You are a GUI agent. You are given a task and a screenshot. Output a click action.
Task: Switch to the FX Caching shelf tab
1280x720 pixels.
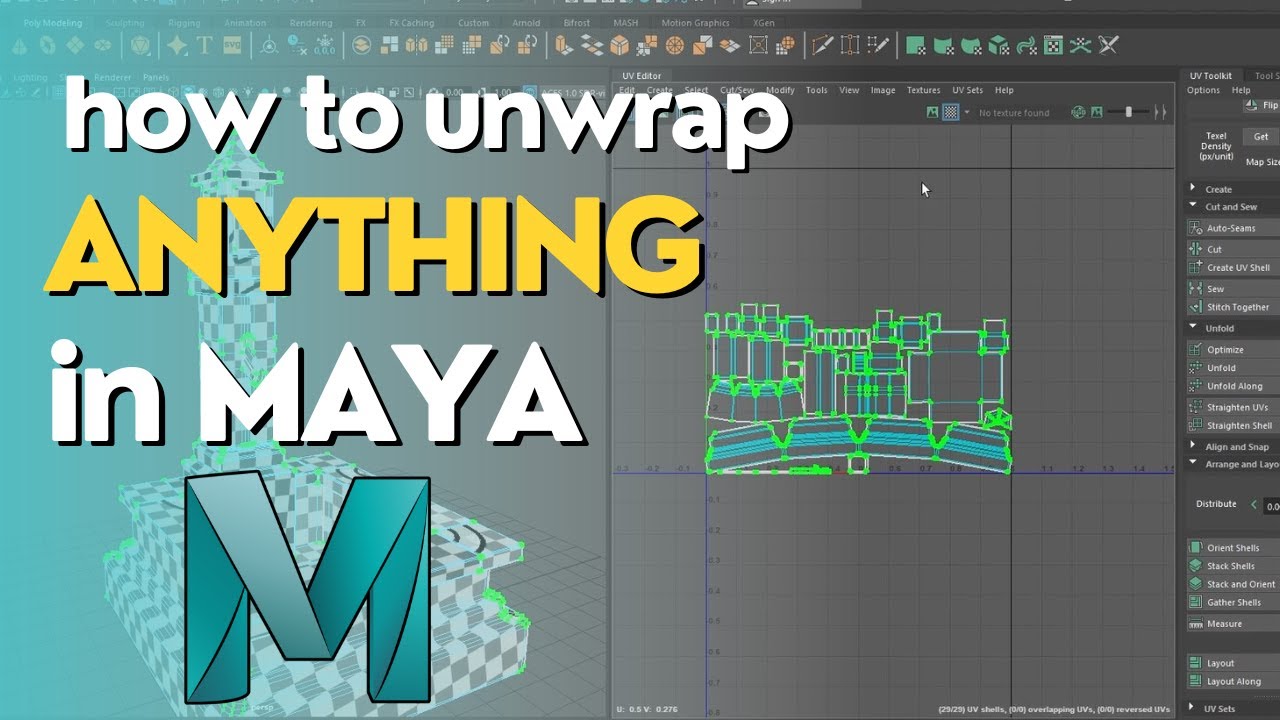411,23
